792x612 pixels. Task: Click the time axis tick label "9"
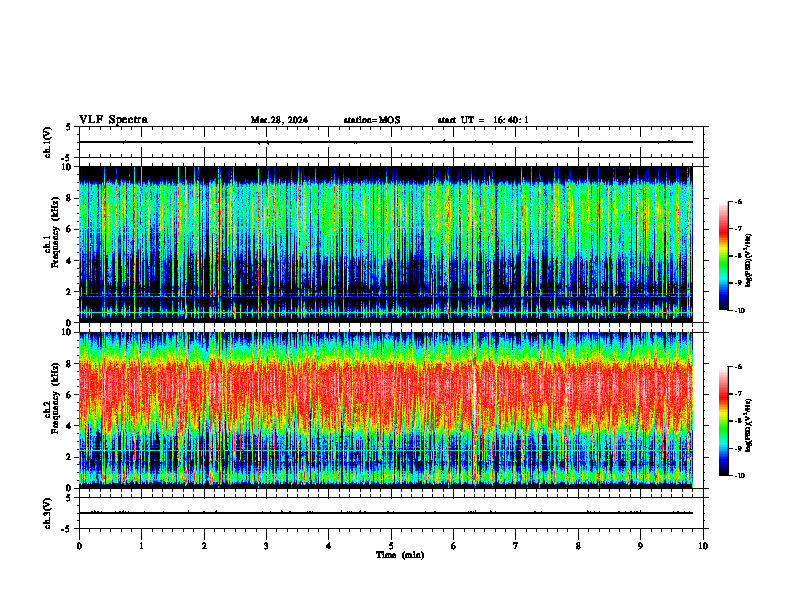pyautogui.click(x=640, y=546)
